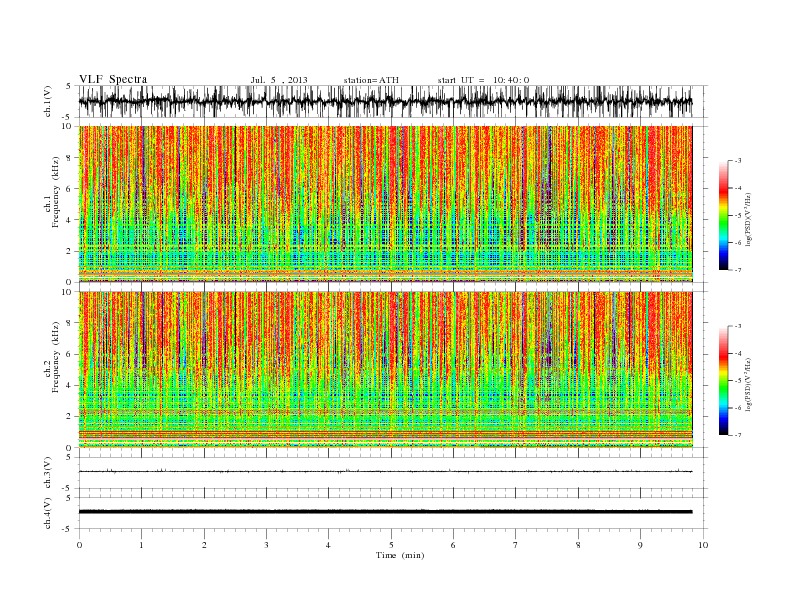The image size is (792, 612).
Task: Click inside the ch.1 spectrogram panel
Action: [386, 204]
